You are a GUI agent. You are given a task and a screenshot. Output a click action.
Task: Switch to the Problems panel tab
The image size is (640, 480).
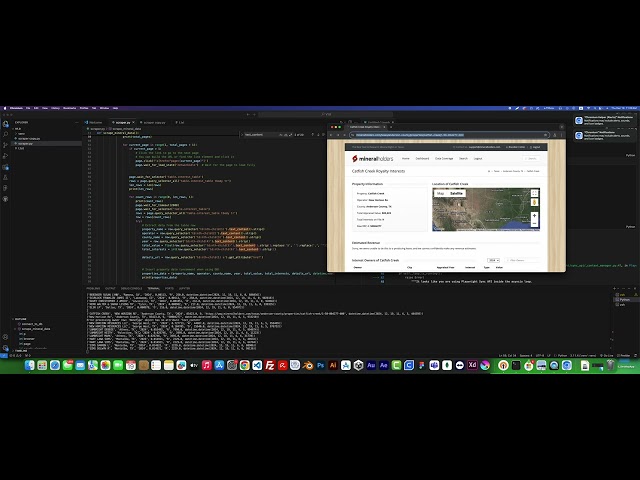point(93,288)
